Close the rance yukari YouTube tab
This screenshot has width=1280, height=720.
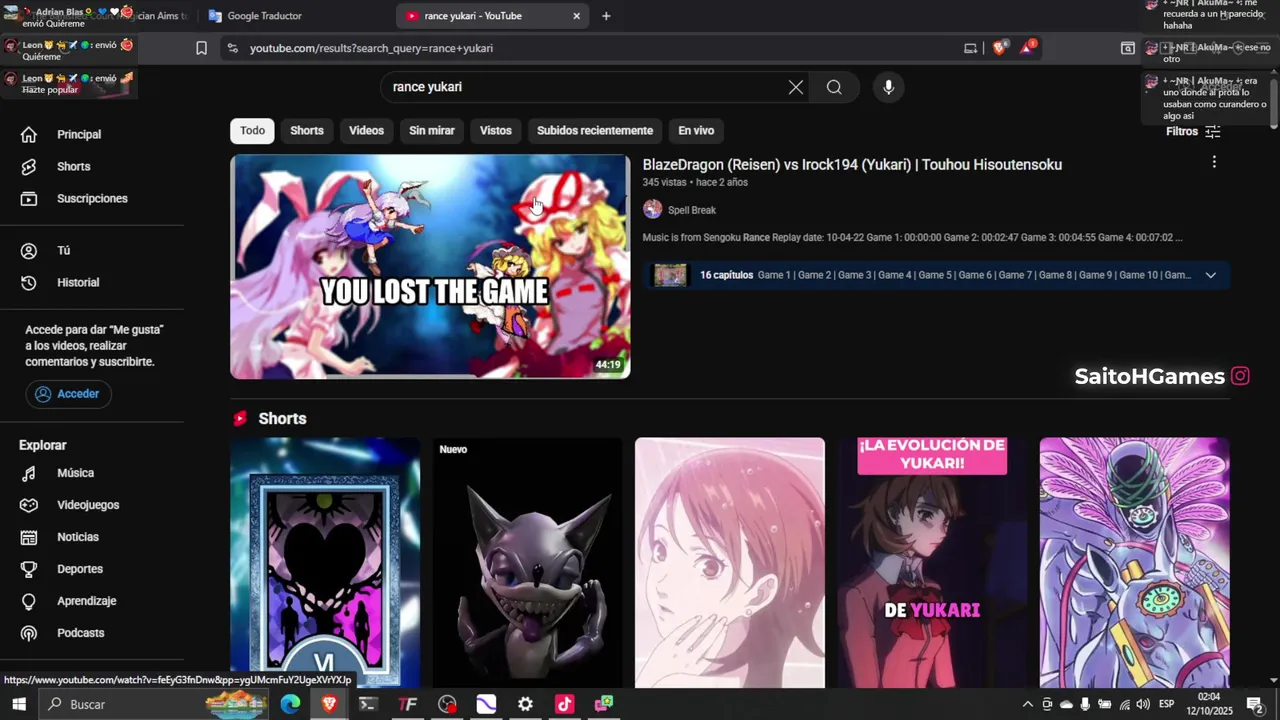click(x=576, y=16)
